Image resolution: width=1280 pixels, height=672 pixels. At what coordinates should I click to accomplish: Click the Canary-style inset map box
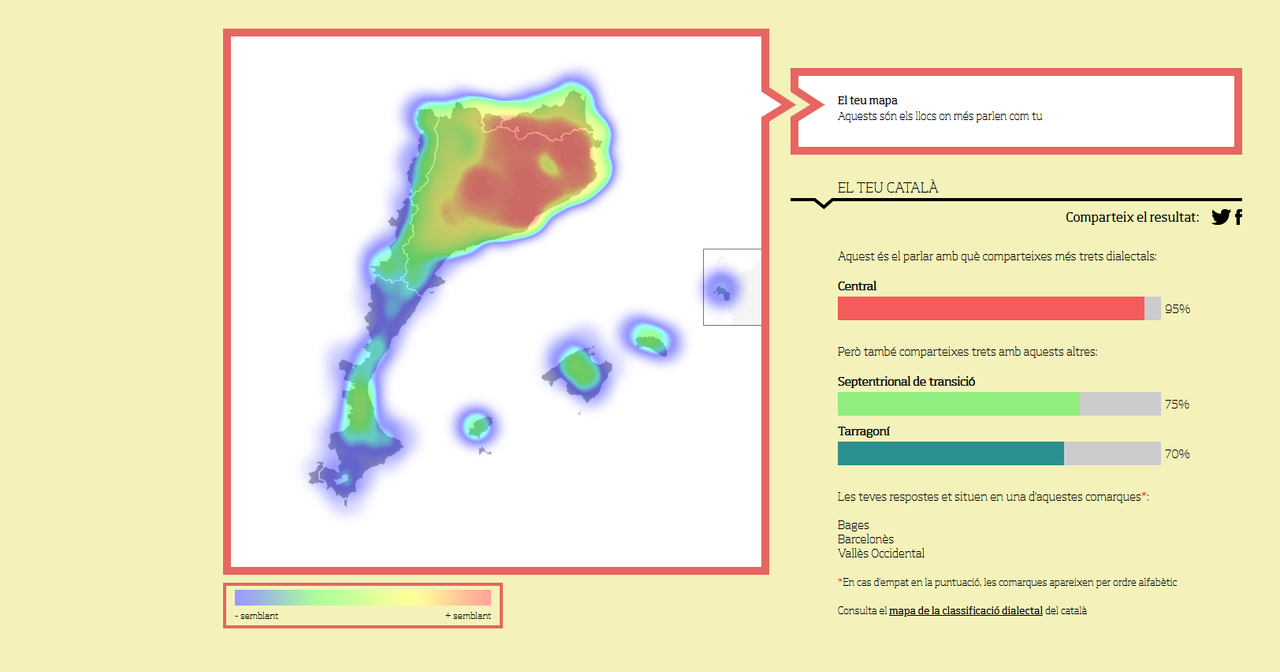click(x=732, y=287)
